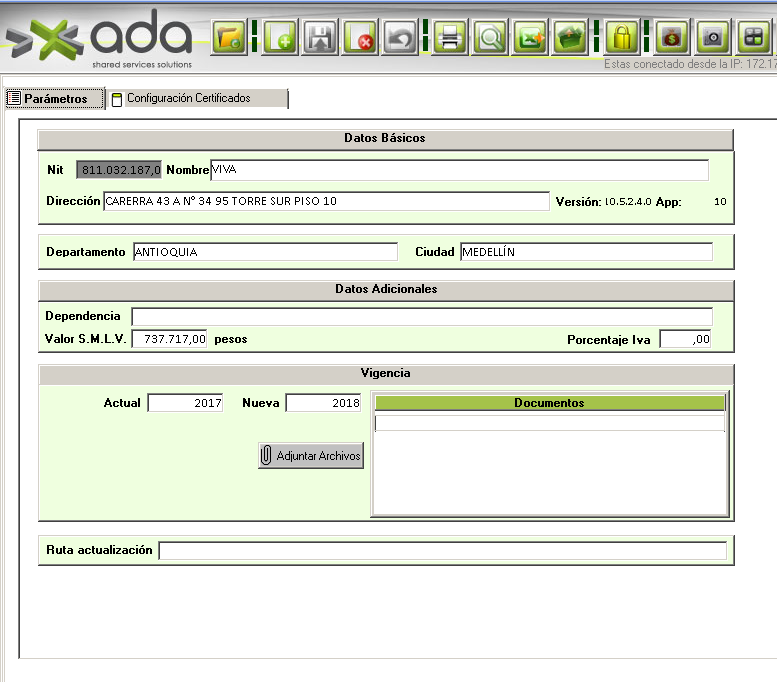Export using the Excel icon

click(531, 38)
